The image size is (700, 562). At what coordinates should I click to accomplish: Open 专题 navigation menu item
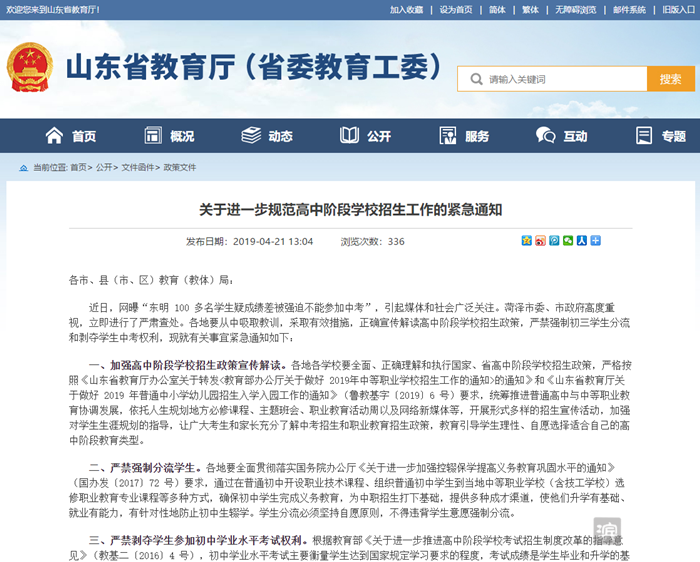674,136
